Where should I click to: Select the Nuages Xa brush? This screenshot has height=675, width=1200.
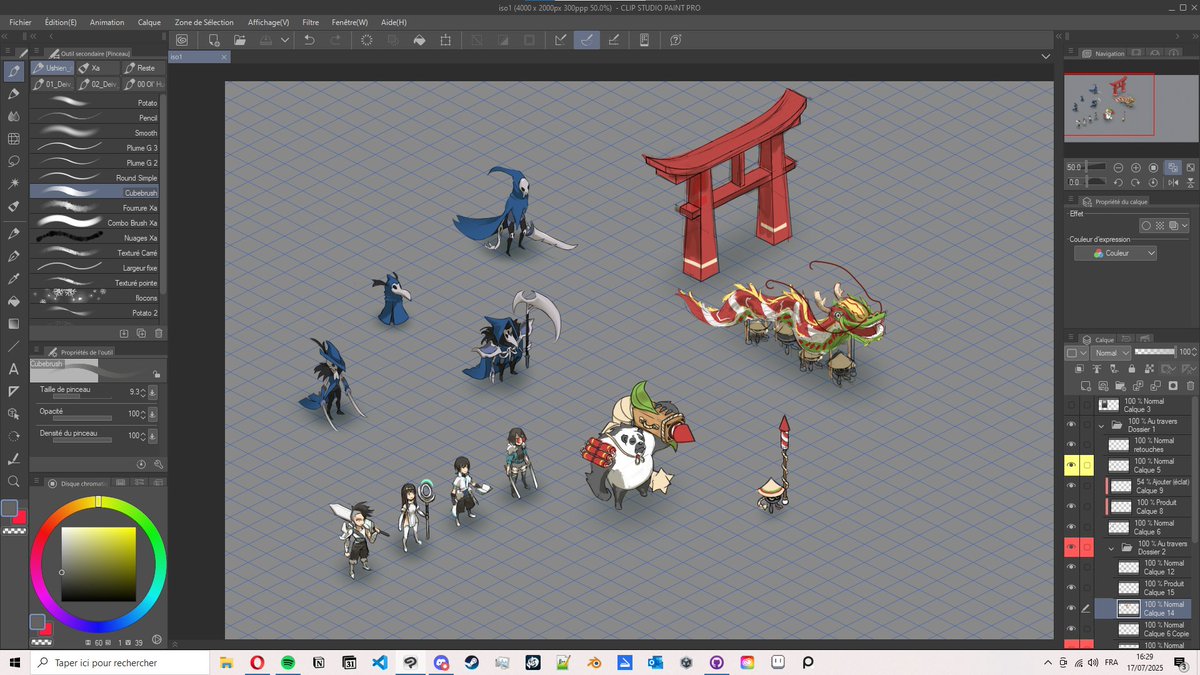96,238
